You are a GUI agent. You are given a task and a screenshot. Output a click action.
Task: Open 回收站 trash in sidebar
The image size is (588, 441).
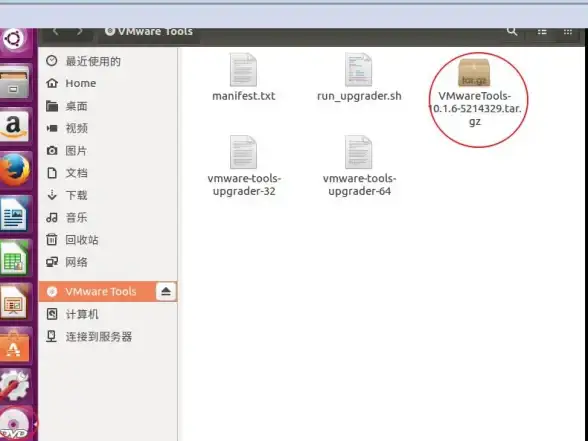(108, 240)
